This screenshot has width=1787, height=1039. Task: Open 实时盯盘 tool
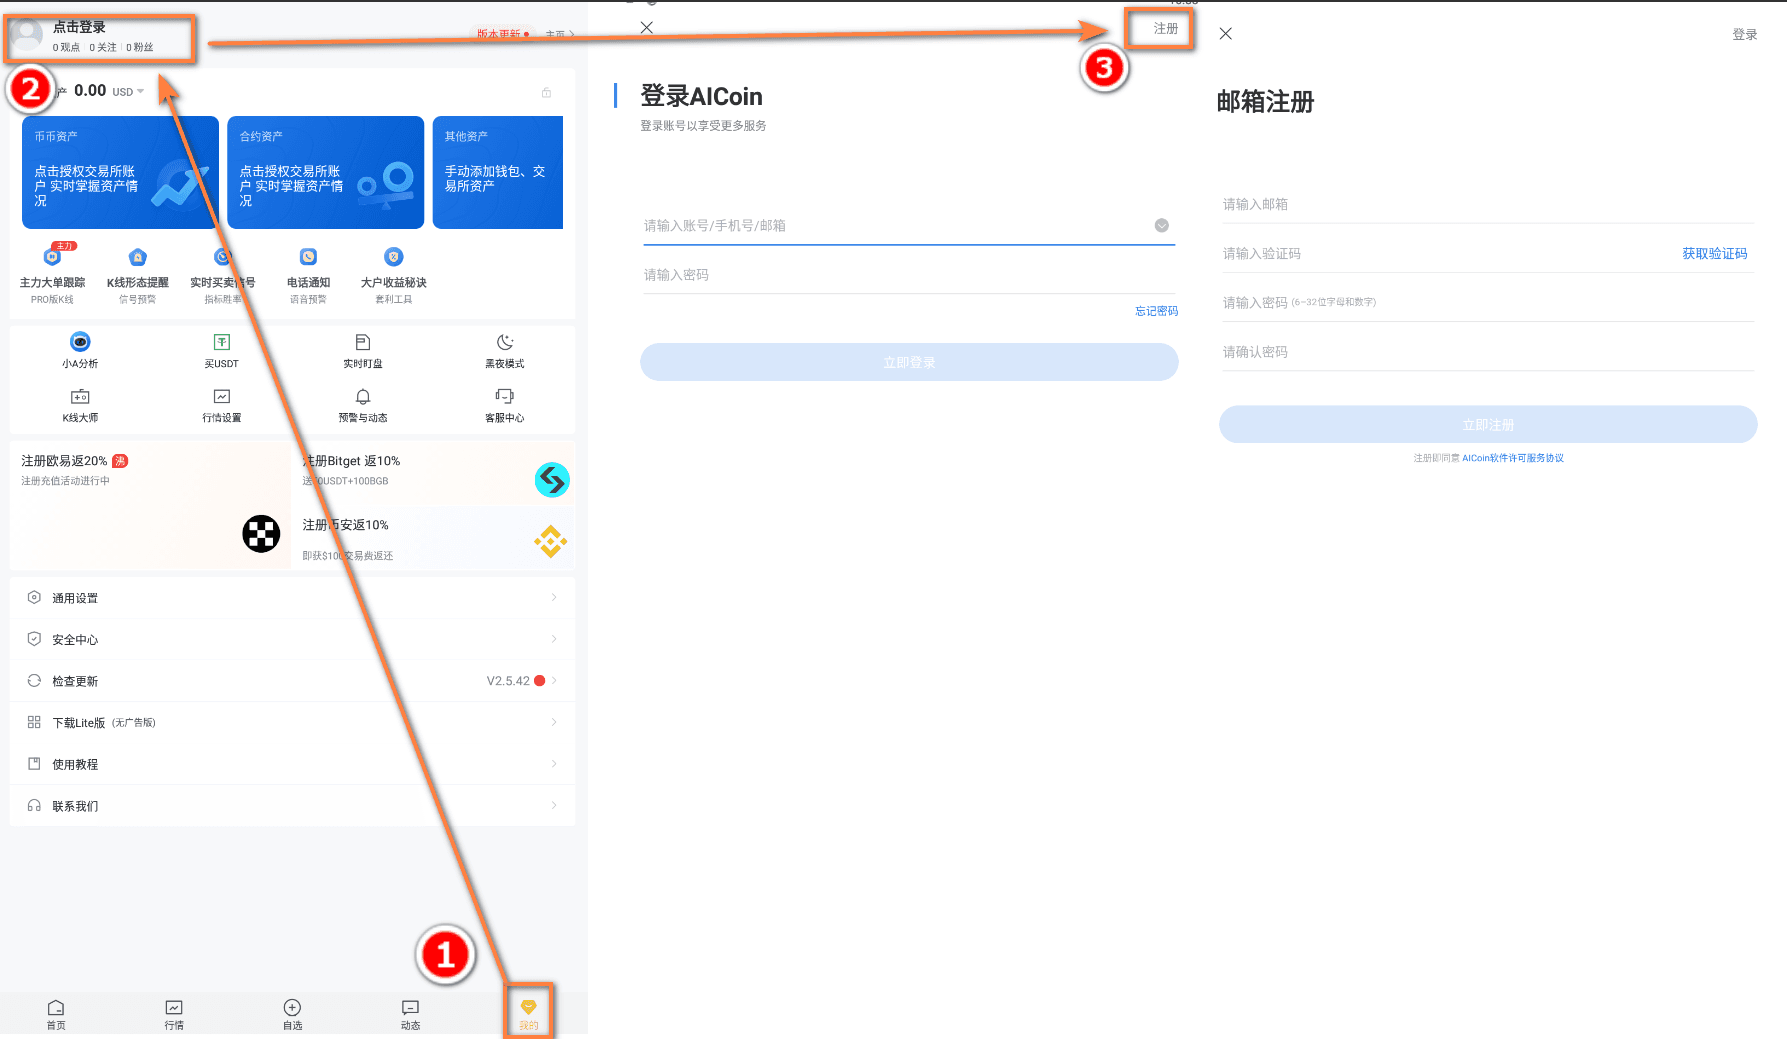pos(363,342)
